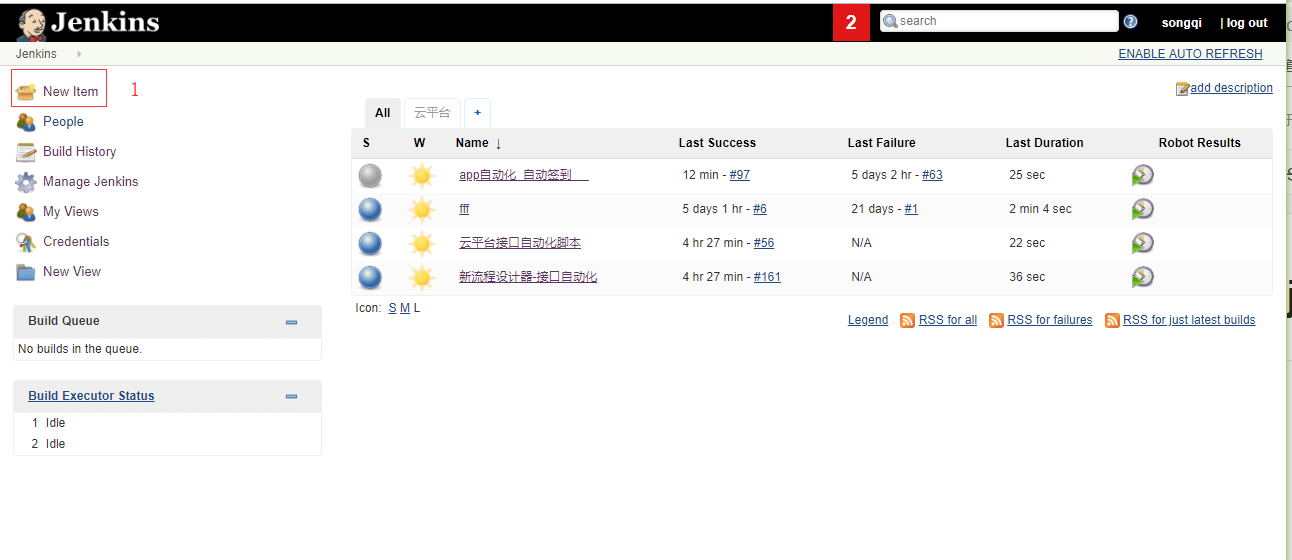Expand the Jenkins breadcrumb arrow menu
1292x560 pixels.
click(x=79, y=54)
